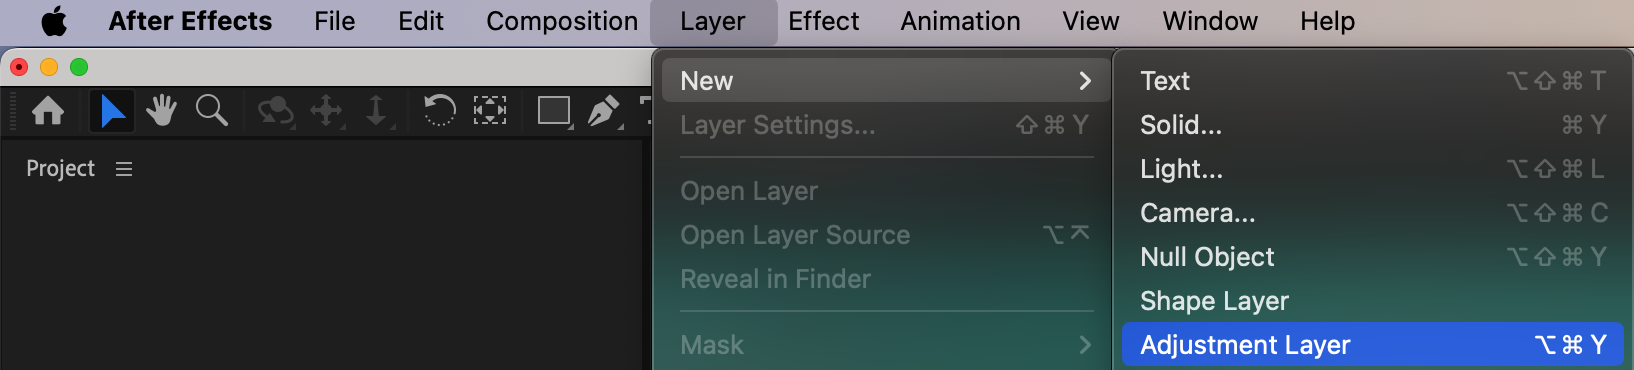Open the Composition menu
Image resolution: width=1634 pixels, height=370 pixels.
click(x=562, y=21)
